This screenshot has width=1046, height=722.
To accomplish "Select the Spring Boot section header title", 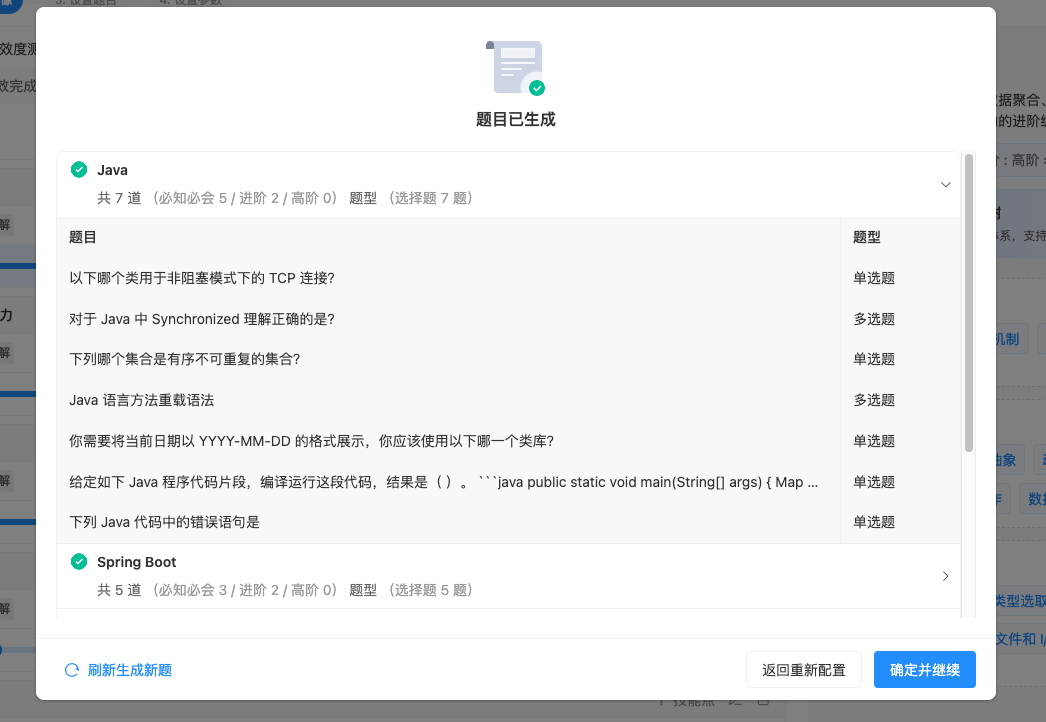I will [x=137, y=562].
